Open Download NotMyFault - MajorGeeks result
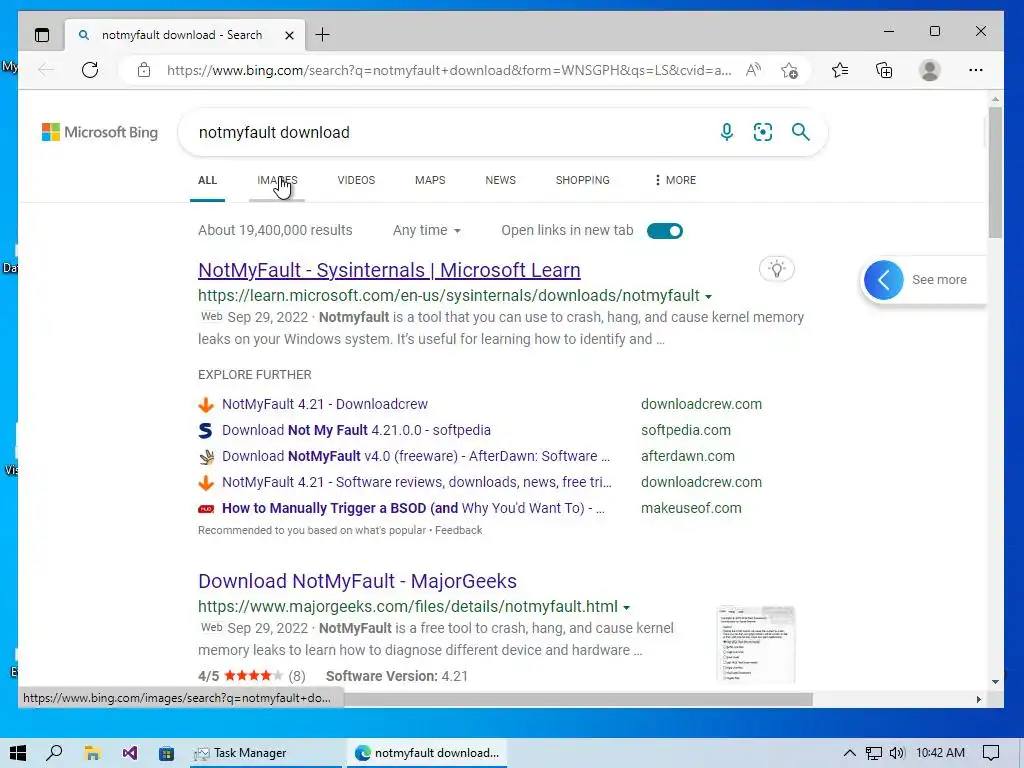This screenshot has height=768, width=1024. pos(357,581)
